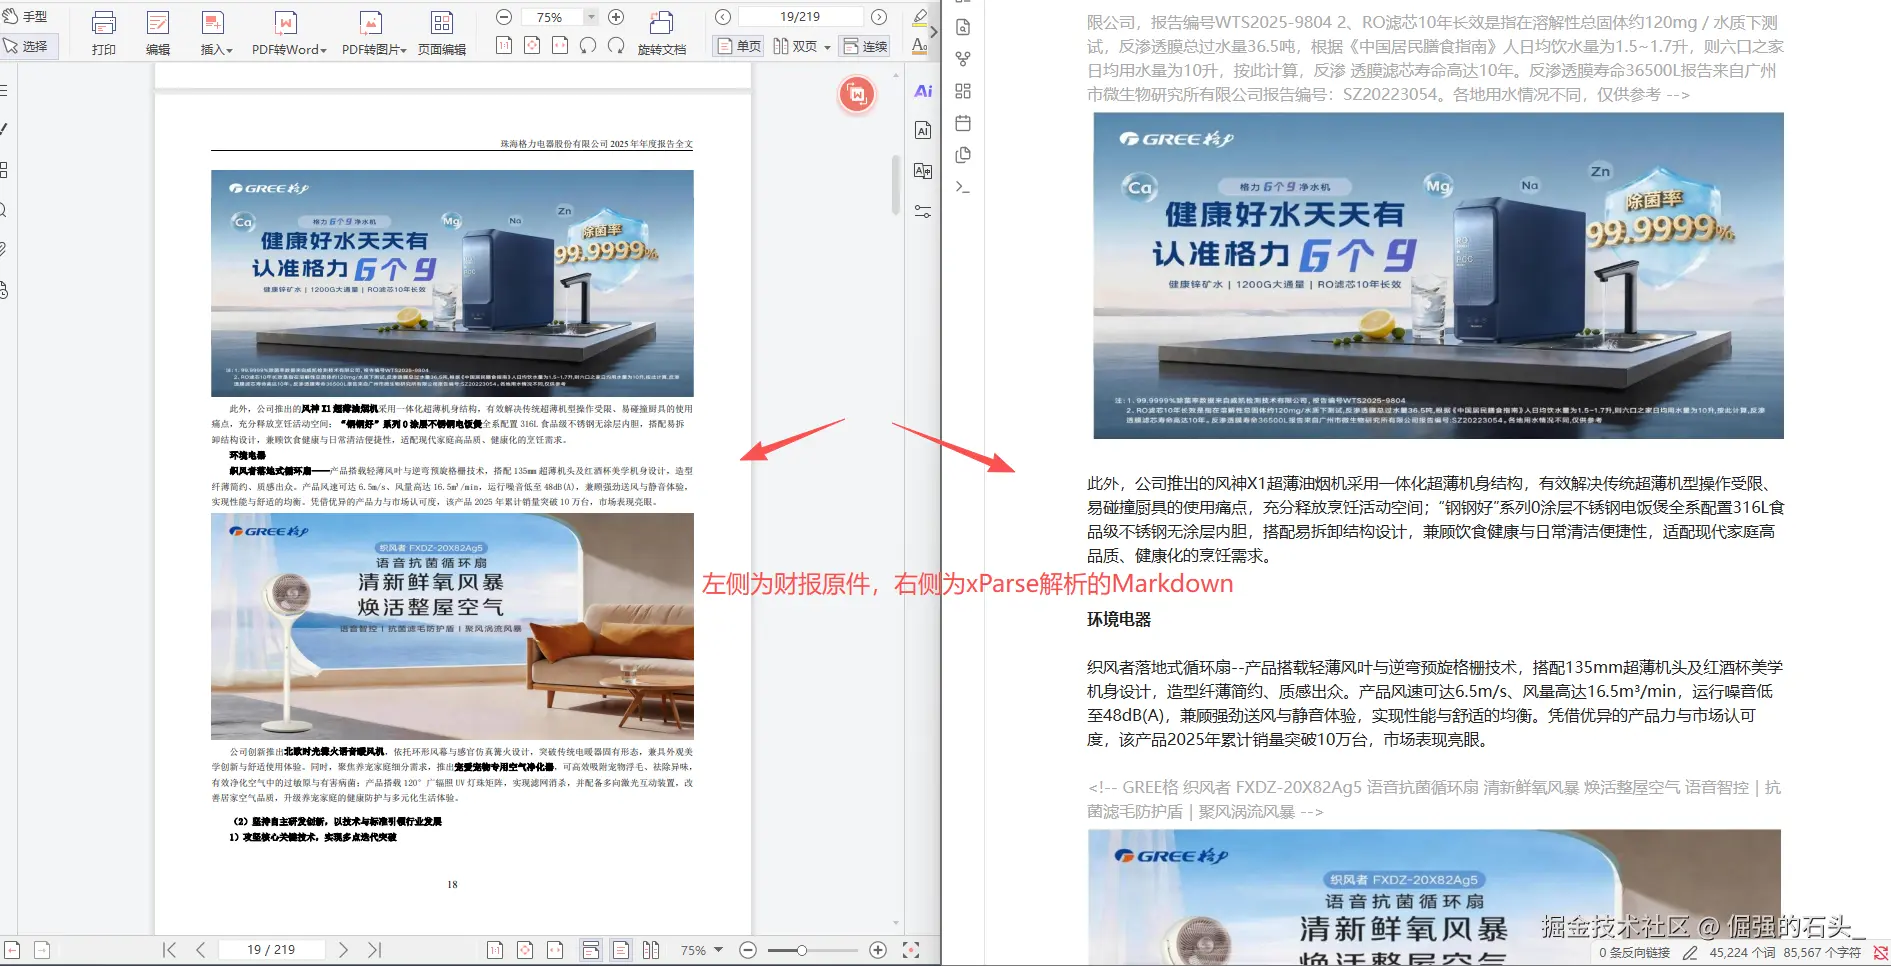
Task: Enable Single Page (单页) view
Action: click(738, 46)
